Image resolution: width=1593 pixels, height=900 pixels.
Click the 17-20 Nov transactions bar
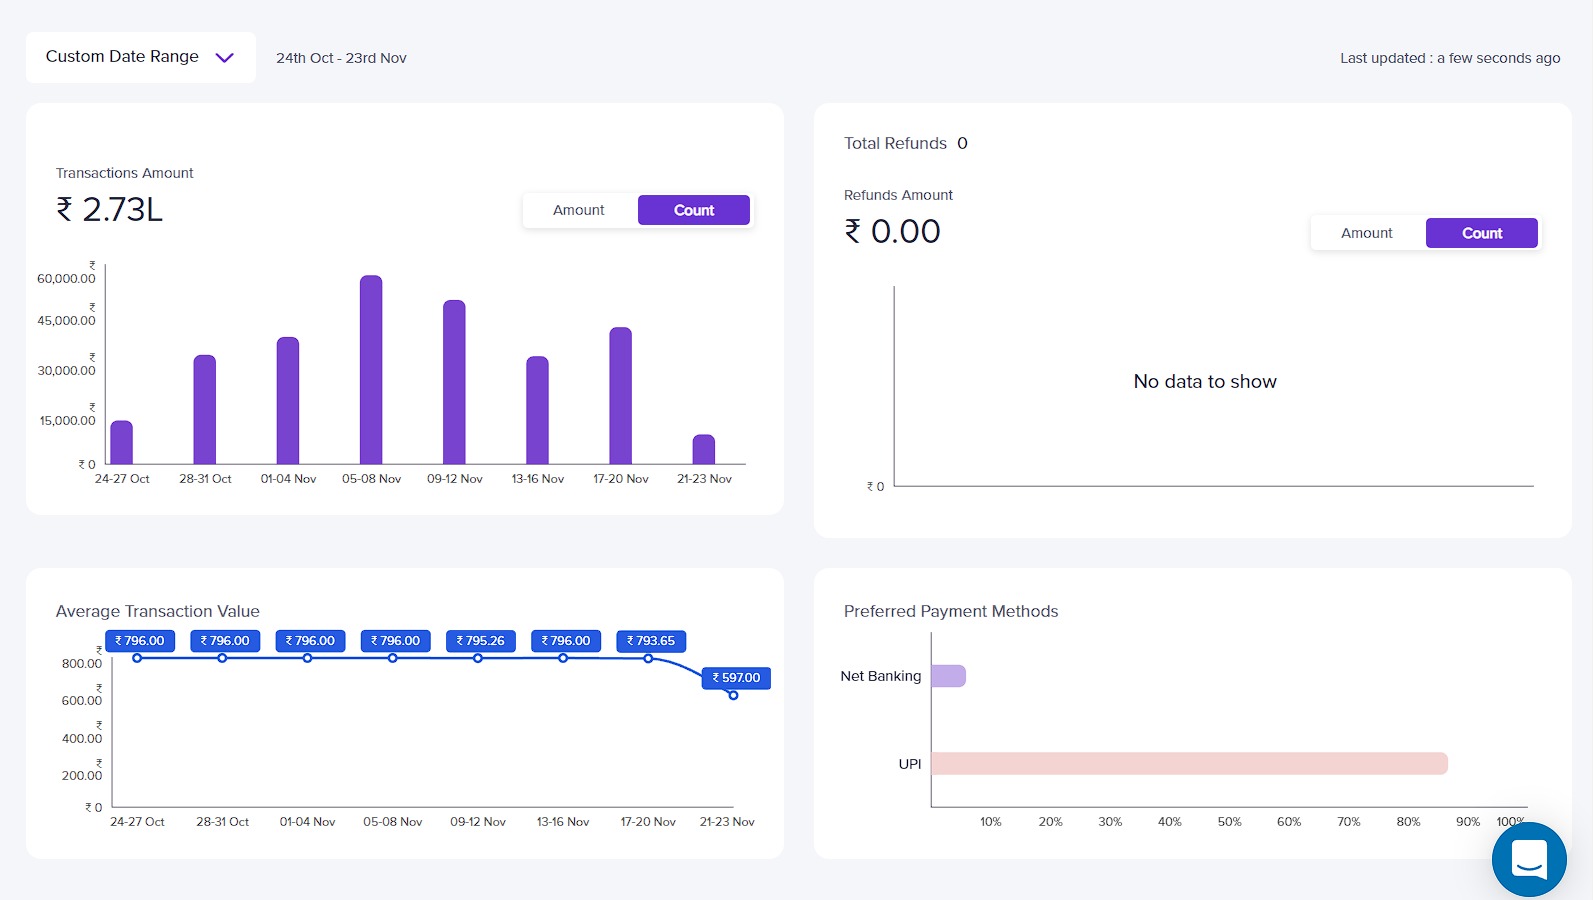click(x=620, y=395)
